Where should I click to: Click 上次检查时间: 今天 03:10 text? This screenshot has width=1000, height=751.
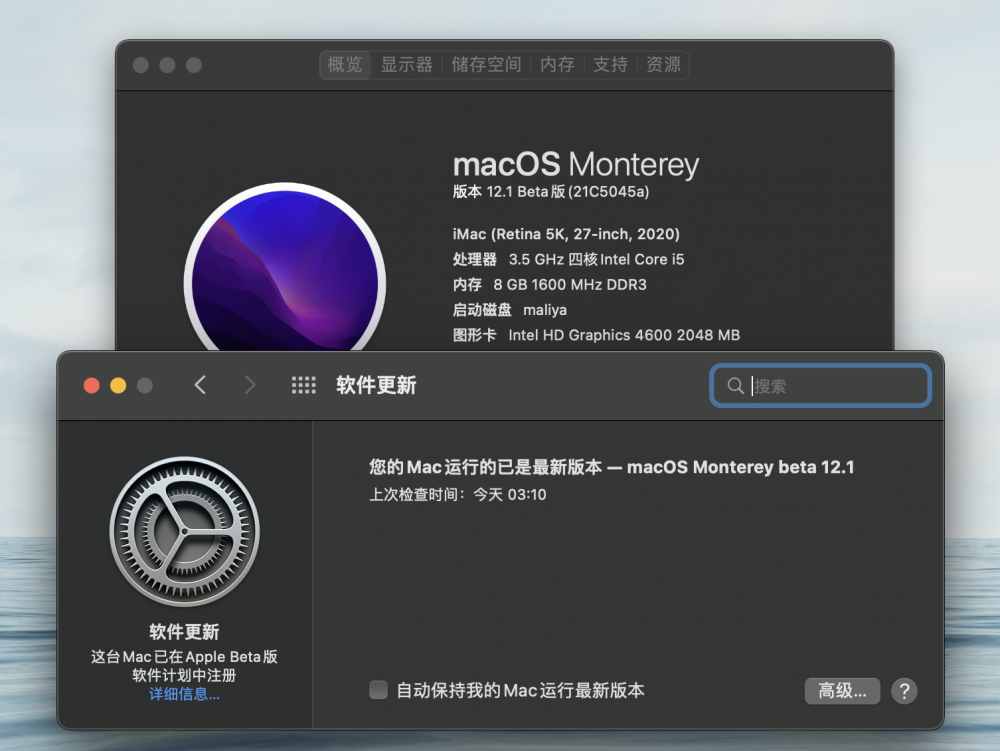coord(458,495)
